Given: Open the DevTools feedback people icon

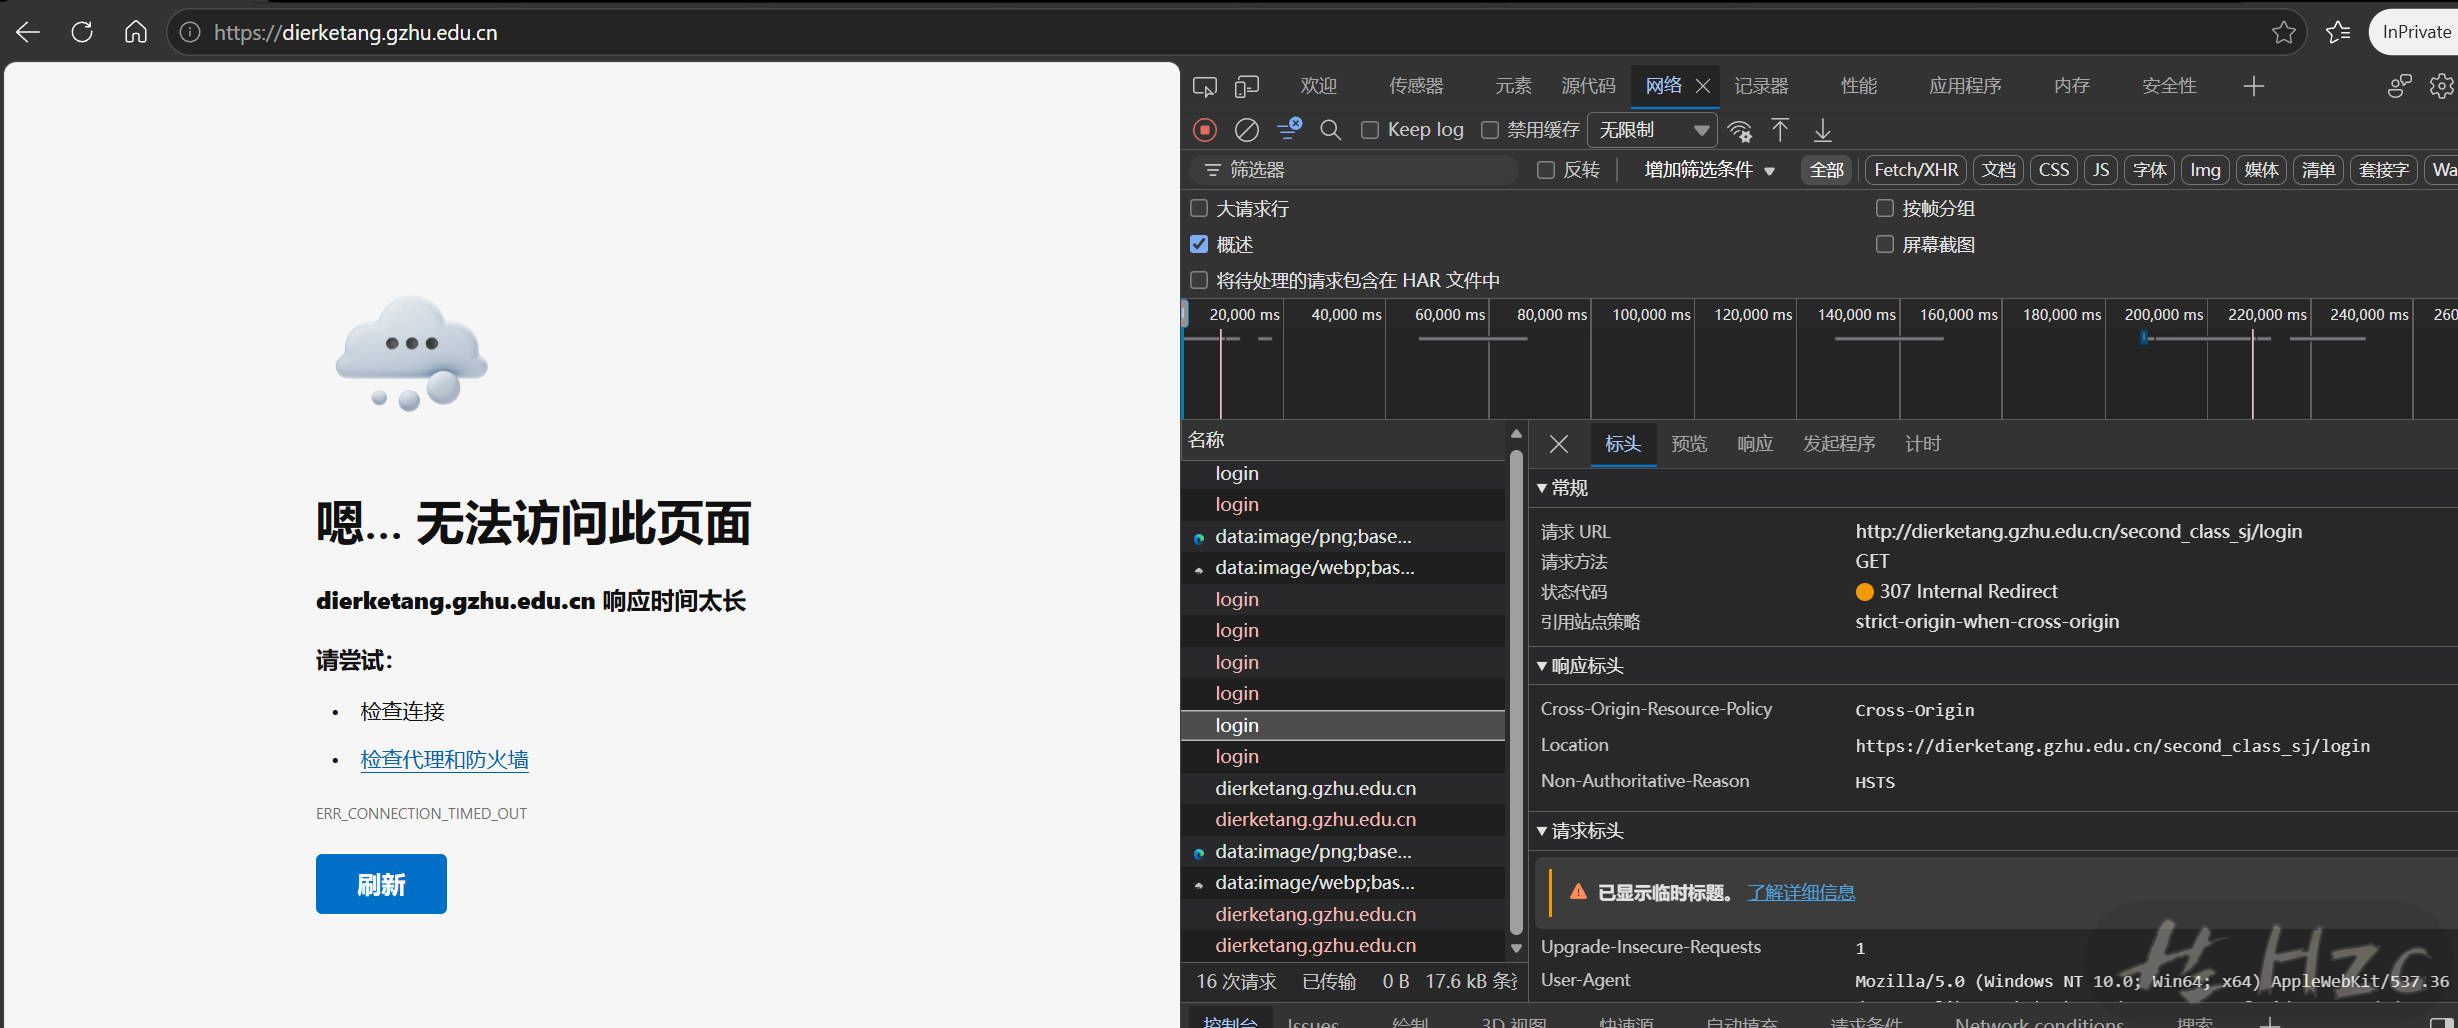Looking at the screenshot, I should coord(2400,86).
